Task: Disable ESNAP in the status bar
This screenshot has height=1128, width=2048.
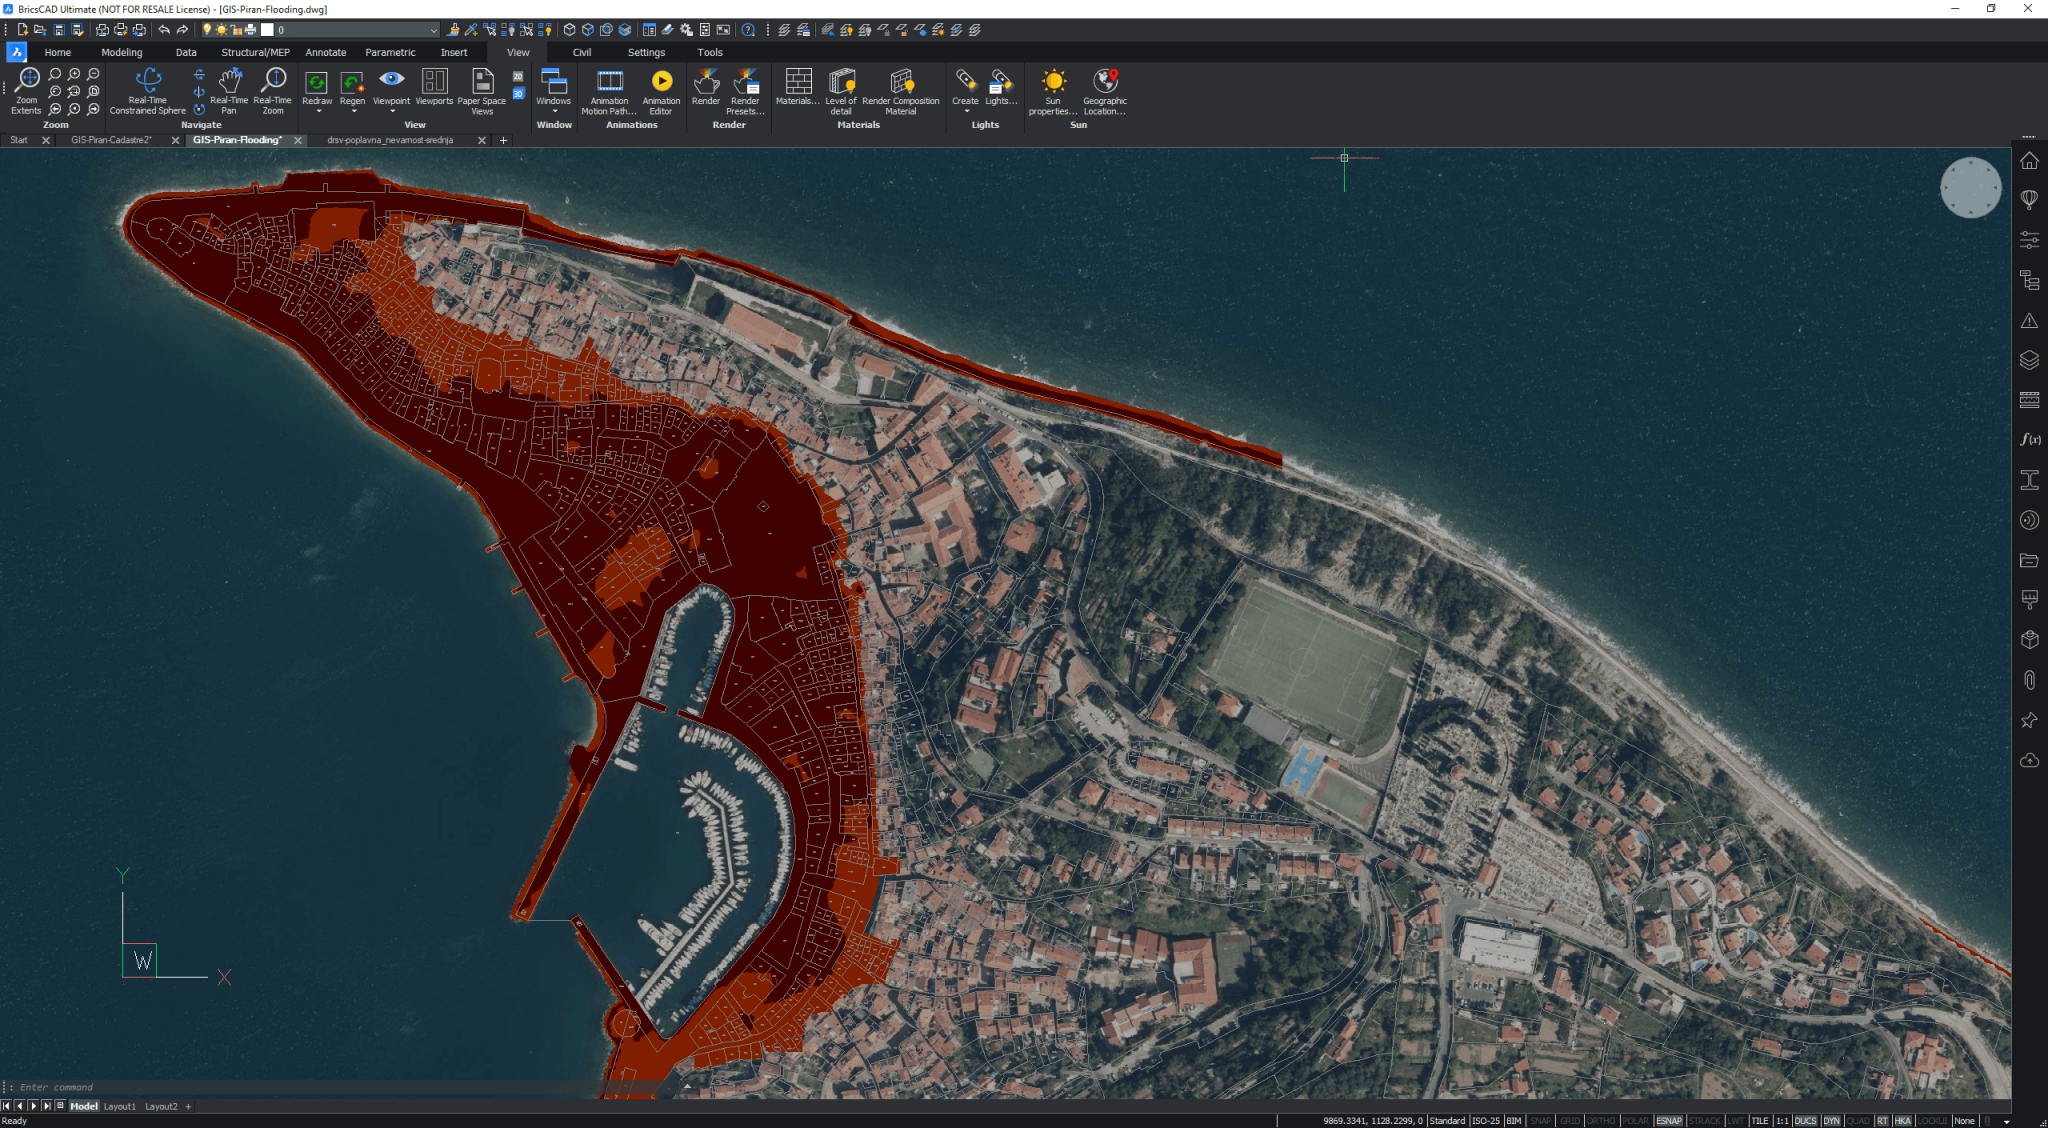Action: click(1667, 1121)
